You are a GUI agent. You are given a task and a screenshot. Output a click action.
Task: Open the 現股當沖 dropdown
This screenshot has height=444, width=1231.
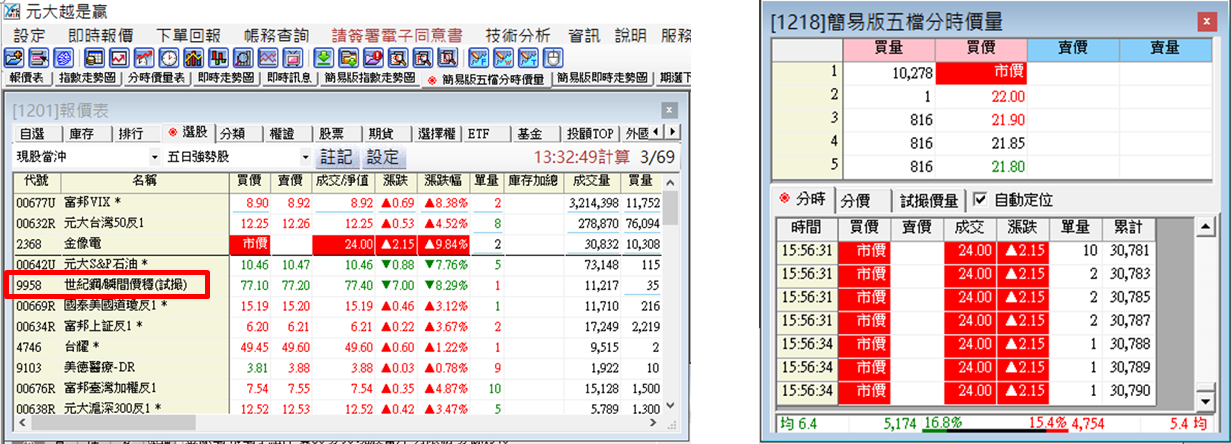(155, 157)
